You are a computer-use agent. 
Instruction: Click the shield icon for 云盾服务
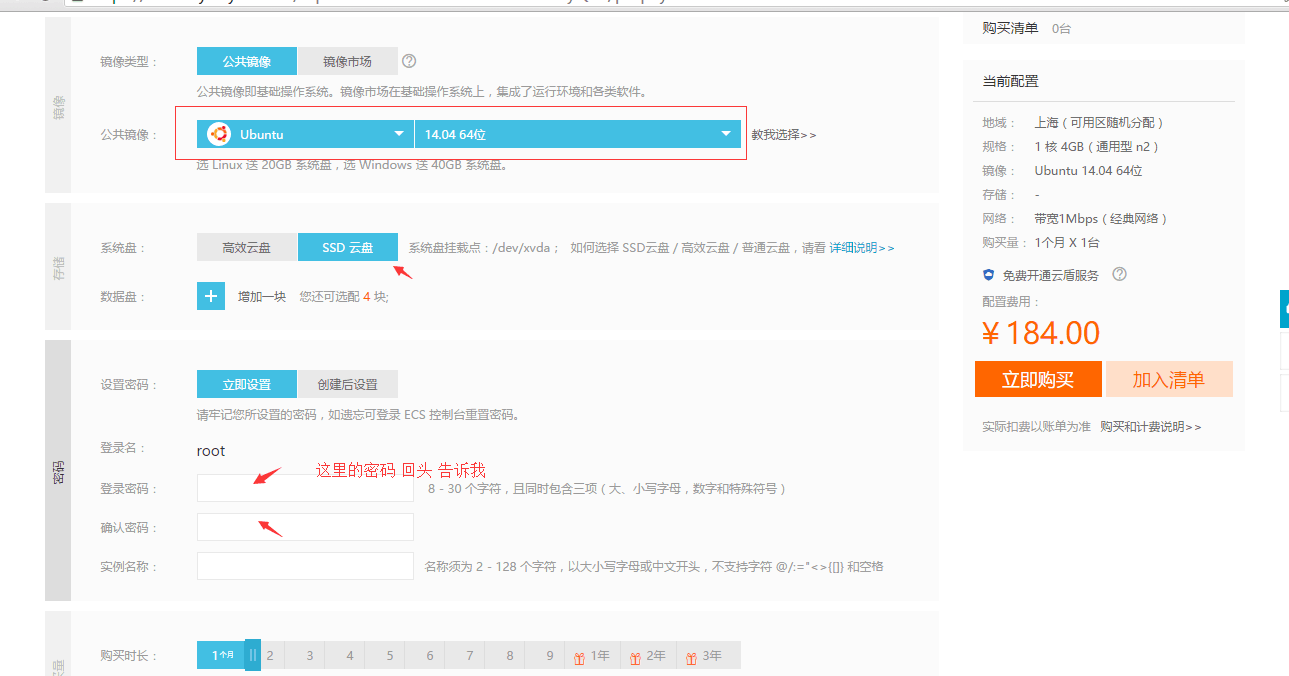tap(989, 275)
